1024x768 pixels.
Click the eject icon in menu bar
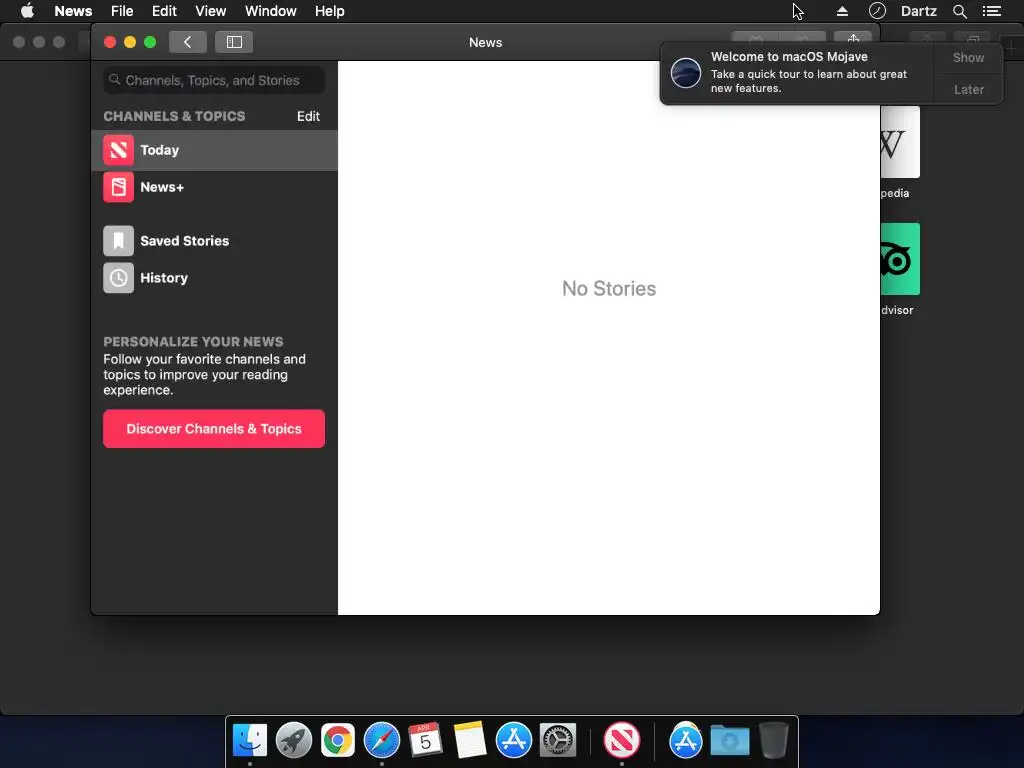tap(842, 11)
